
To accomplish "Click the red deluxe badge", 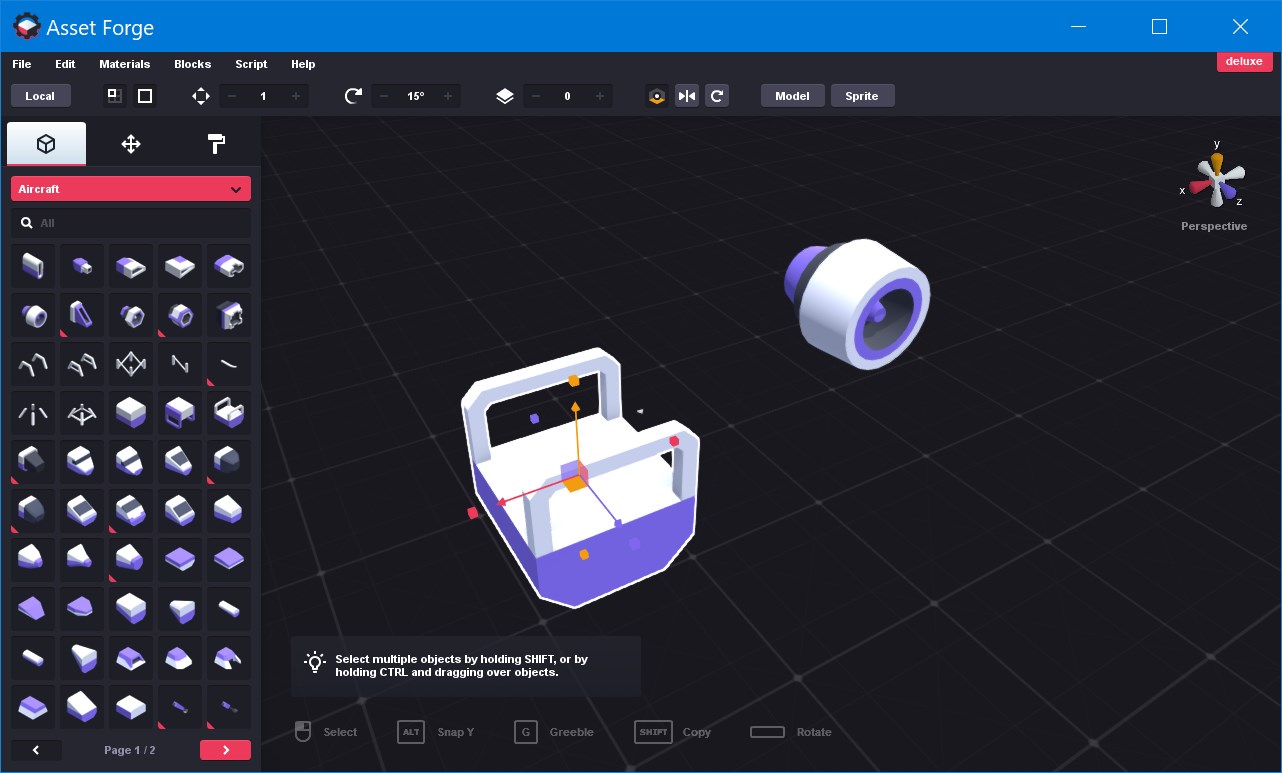I will tap(1244, 61).
